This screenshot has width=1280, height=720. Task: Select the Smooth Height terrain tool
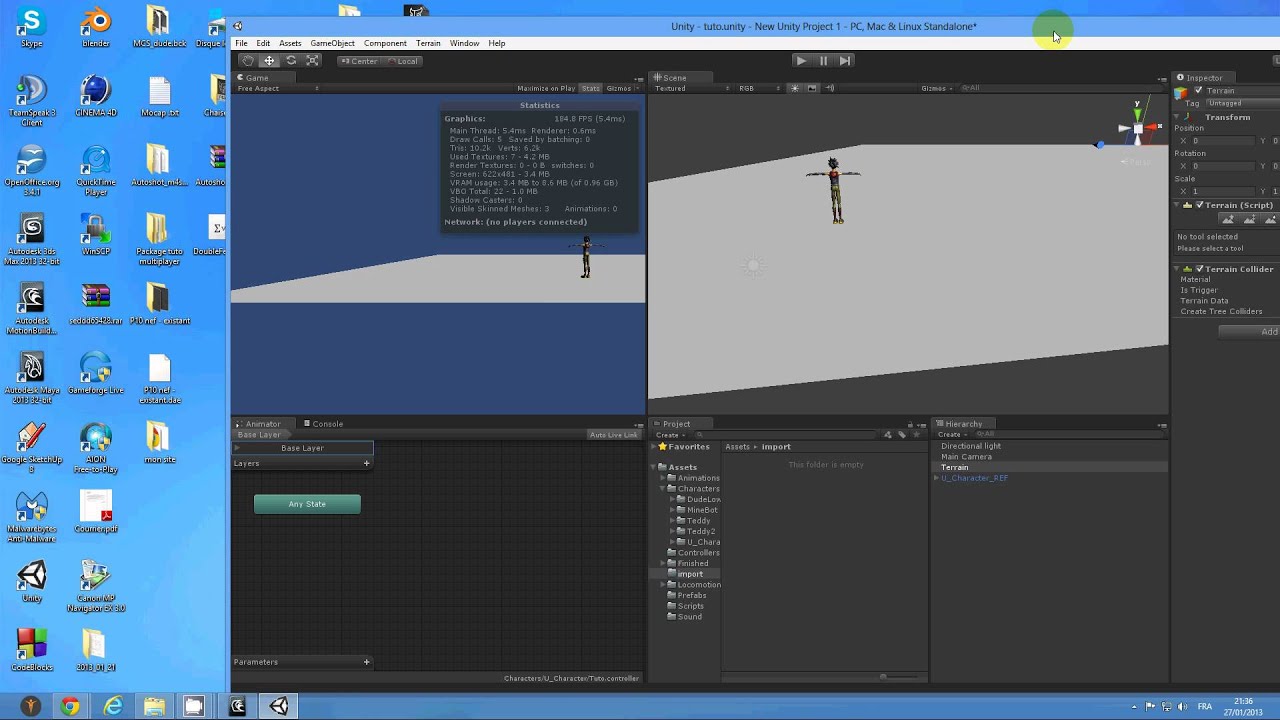click(x=1270, y=219)
